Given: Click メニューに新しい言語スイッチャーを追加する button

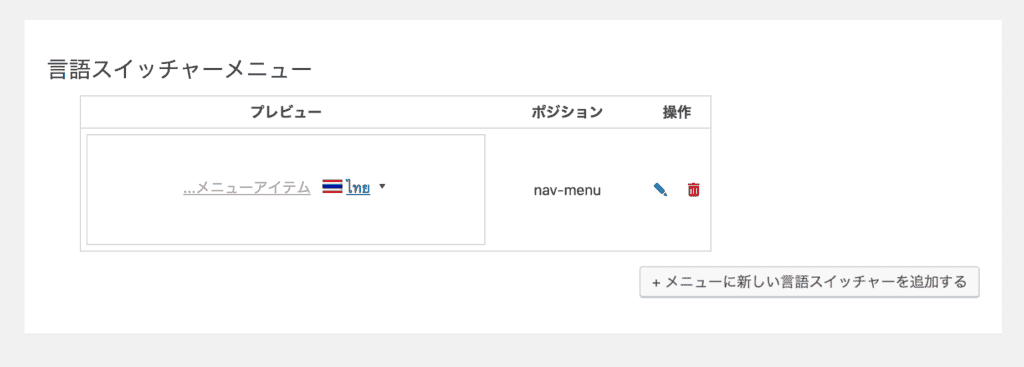Looking at the screenshot, I should (x=809, y=282).
